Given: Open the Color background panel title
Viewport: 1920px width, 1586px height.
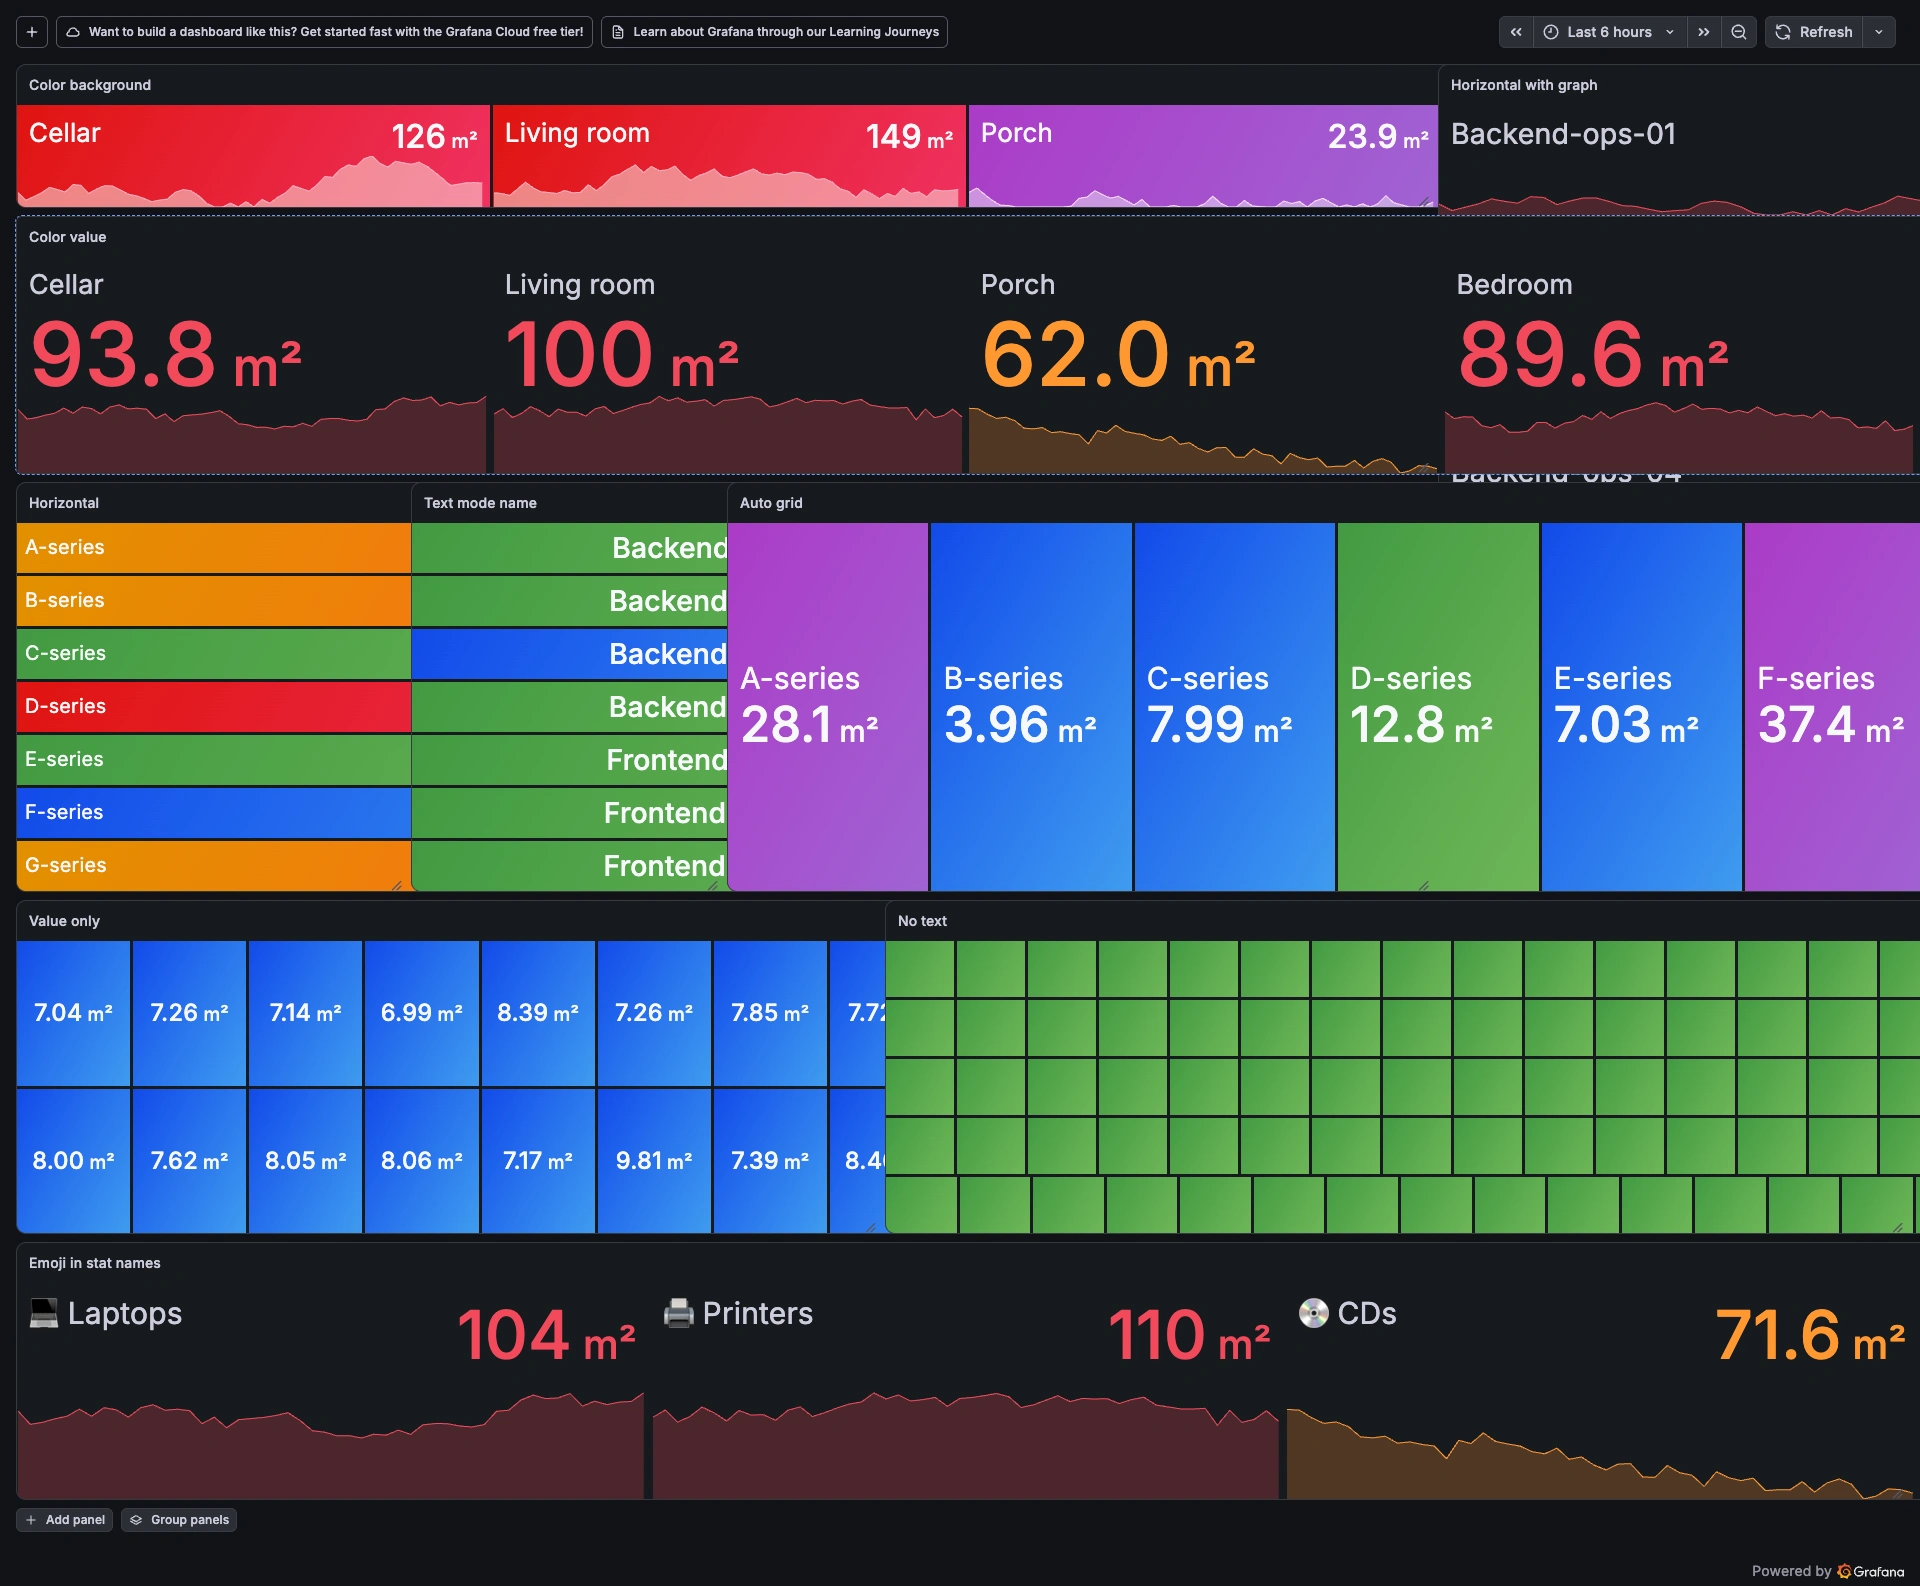Looking at the screenshot, I should [90, 85].
